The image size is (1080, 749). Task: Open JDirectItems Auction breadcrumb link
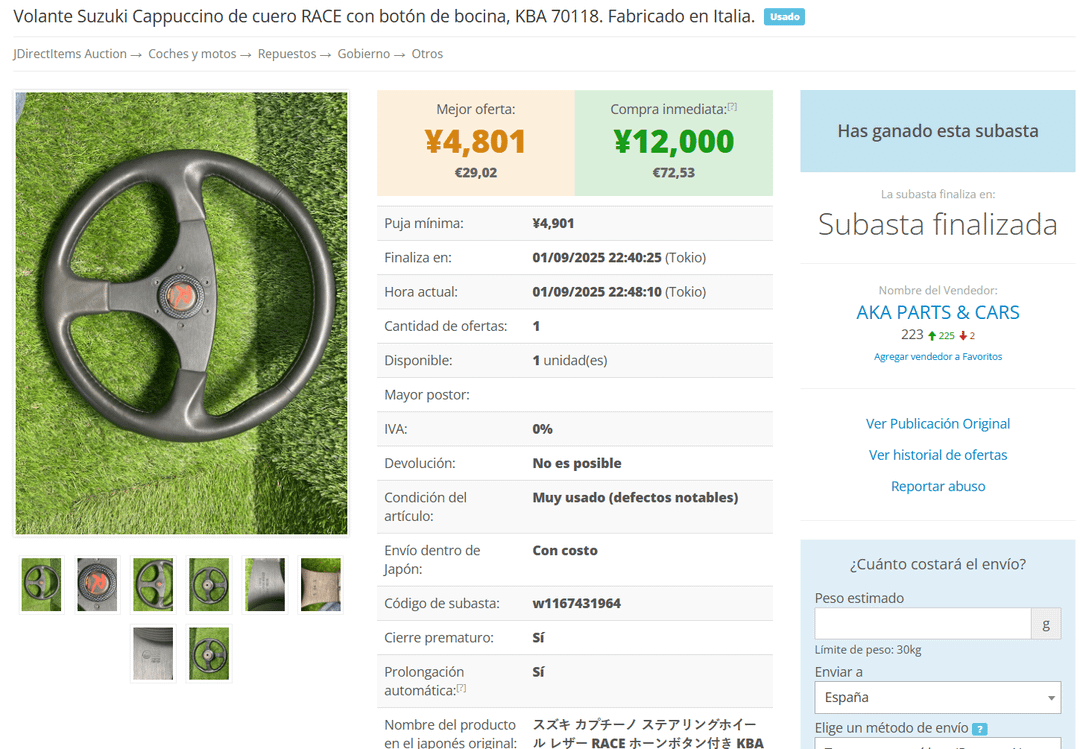pyautogui.click(x=70, y=54)
